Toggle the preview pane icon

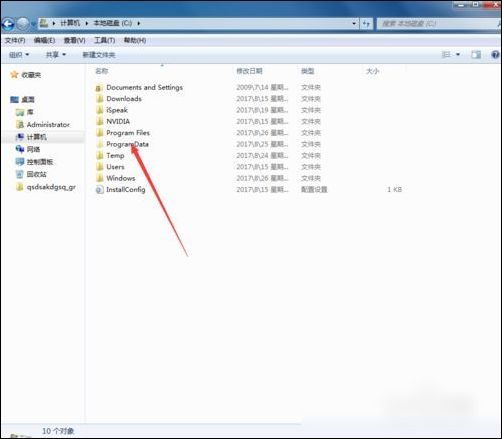click(476, 55)
